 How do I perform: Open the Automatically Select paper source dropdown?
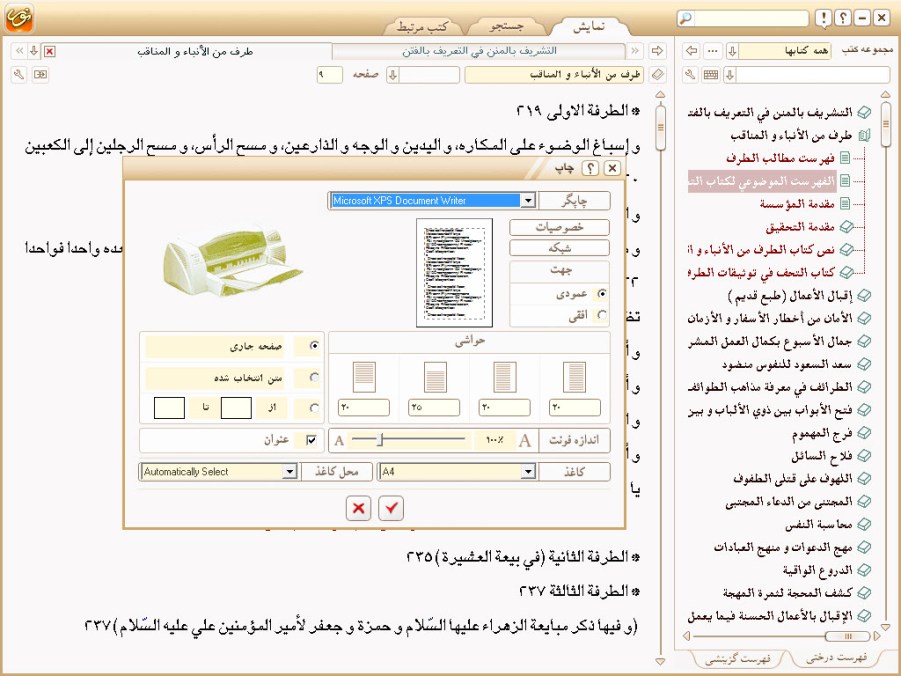290,472
